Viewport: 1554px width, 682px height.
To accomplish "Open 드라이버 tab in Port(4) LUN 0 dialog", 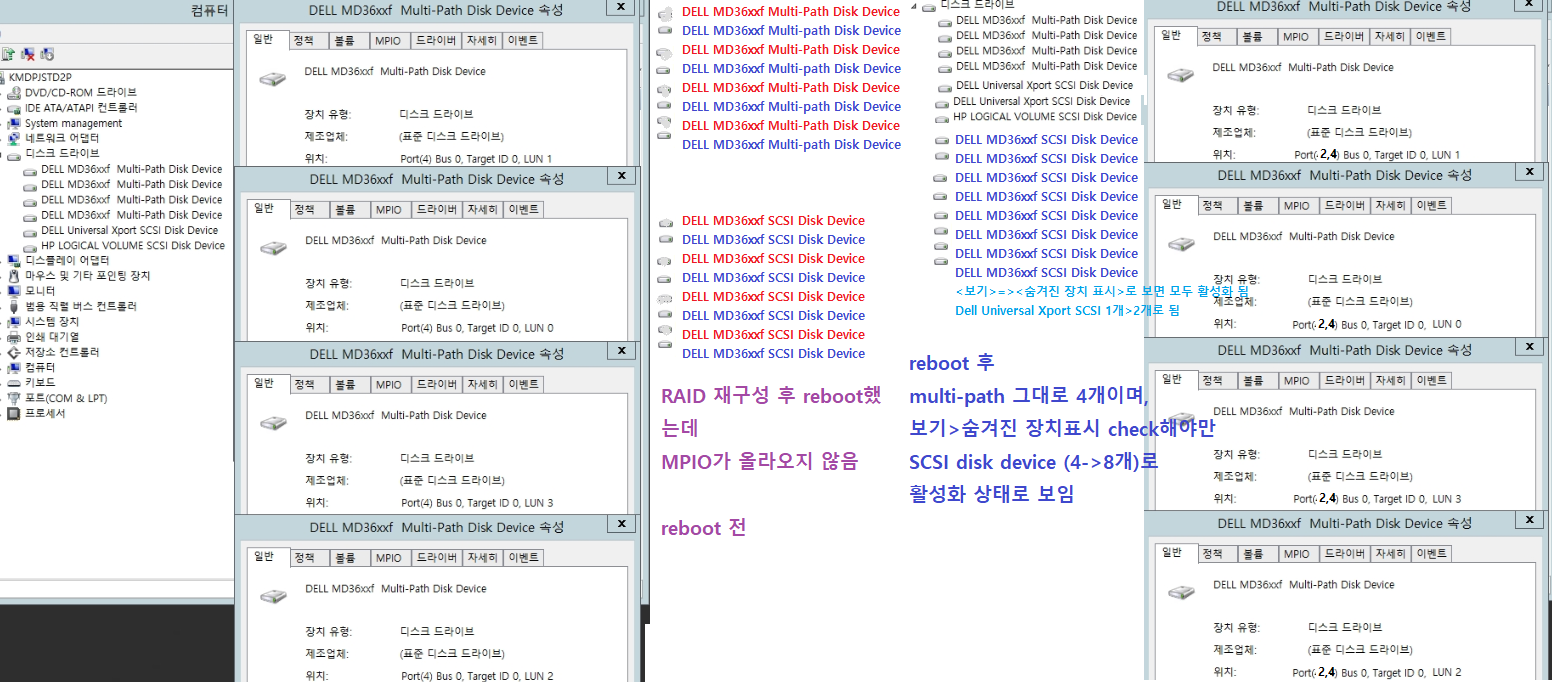I will 436,210.
